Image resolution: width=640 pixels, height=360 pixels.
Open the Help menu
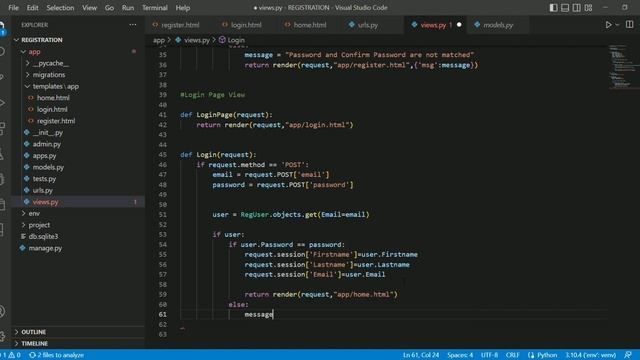tap(182, 8)
